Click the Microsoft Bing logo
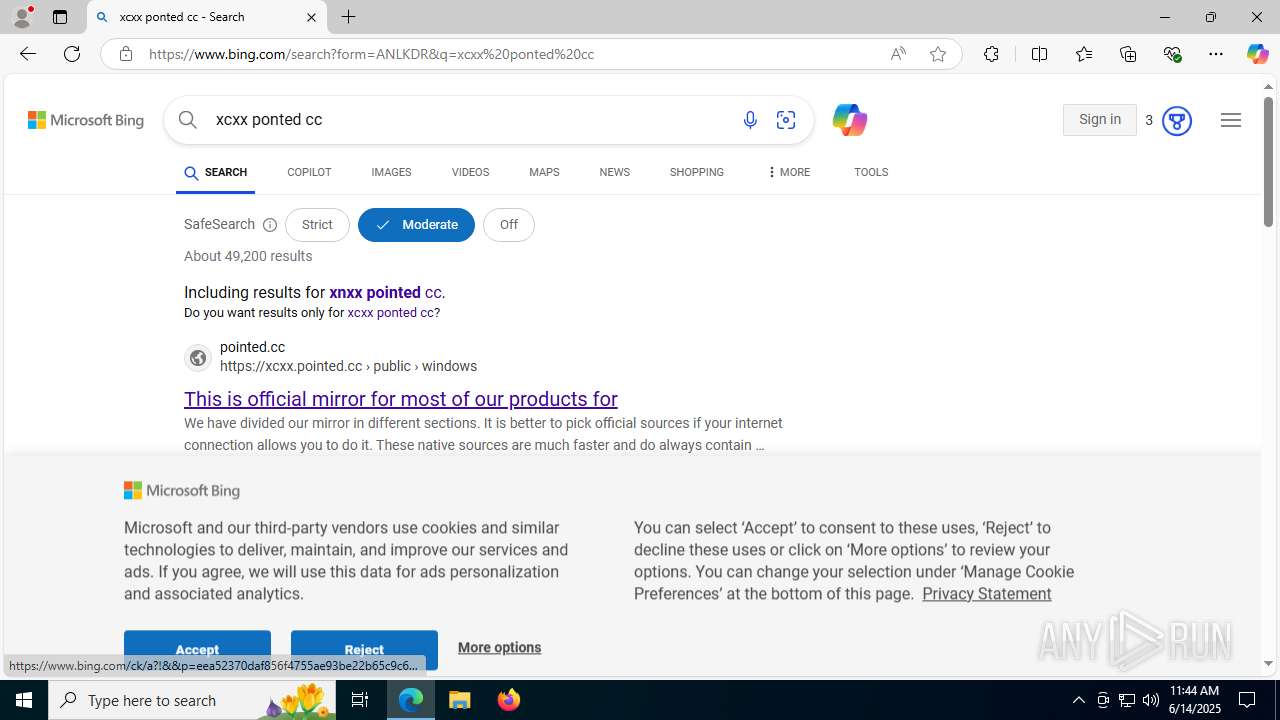The image size is (1280, 720). click(86, 120)
